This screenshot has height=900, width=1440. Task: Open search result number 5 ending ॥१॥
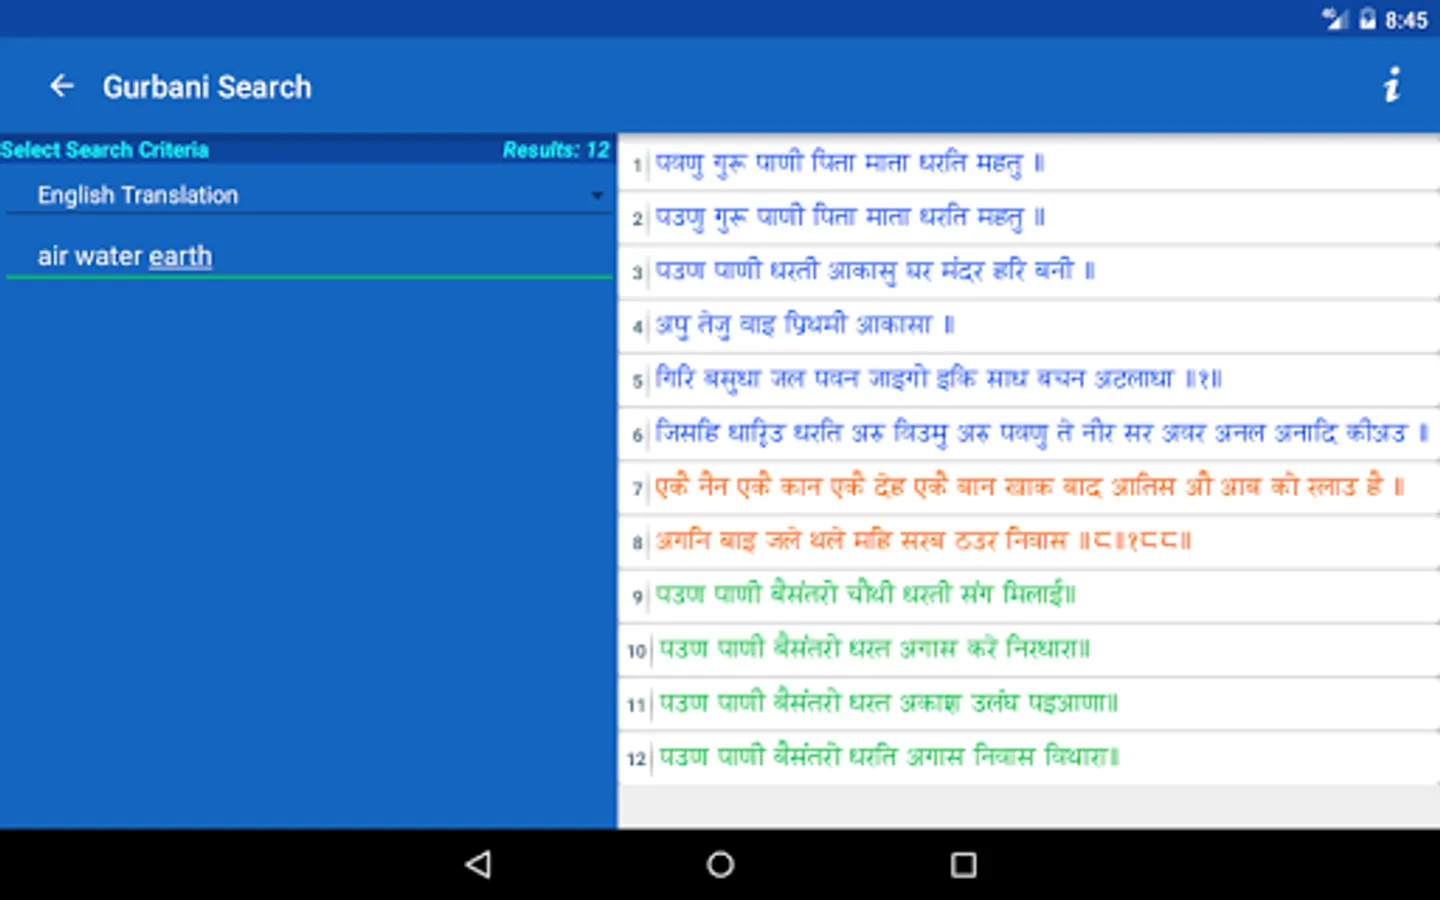point(1029,379)
